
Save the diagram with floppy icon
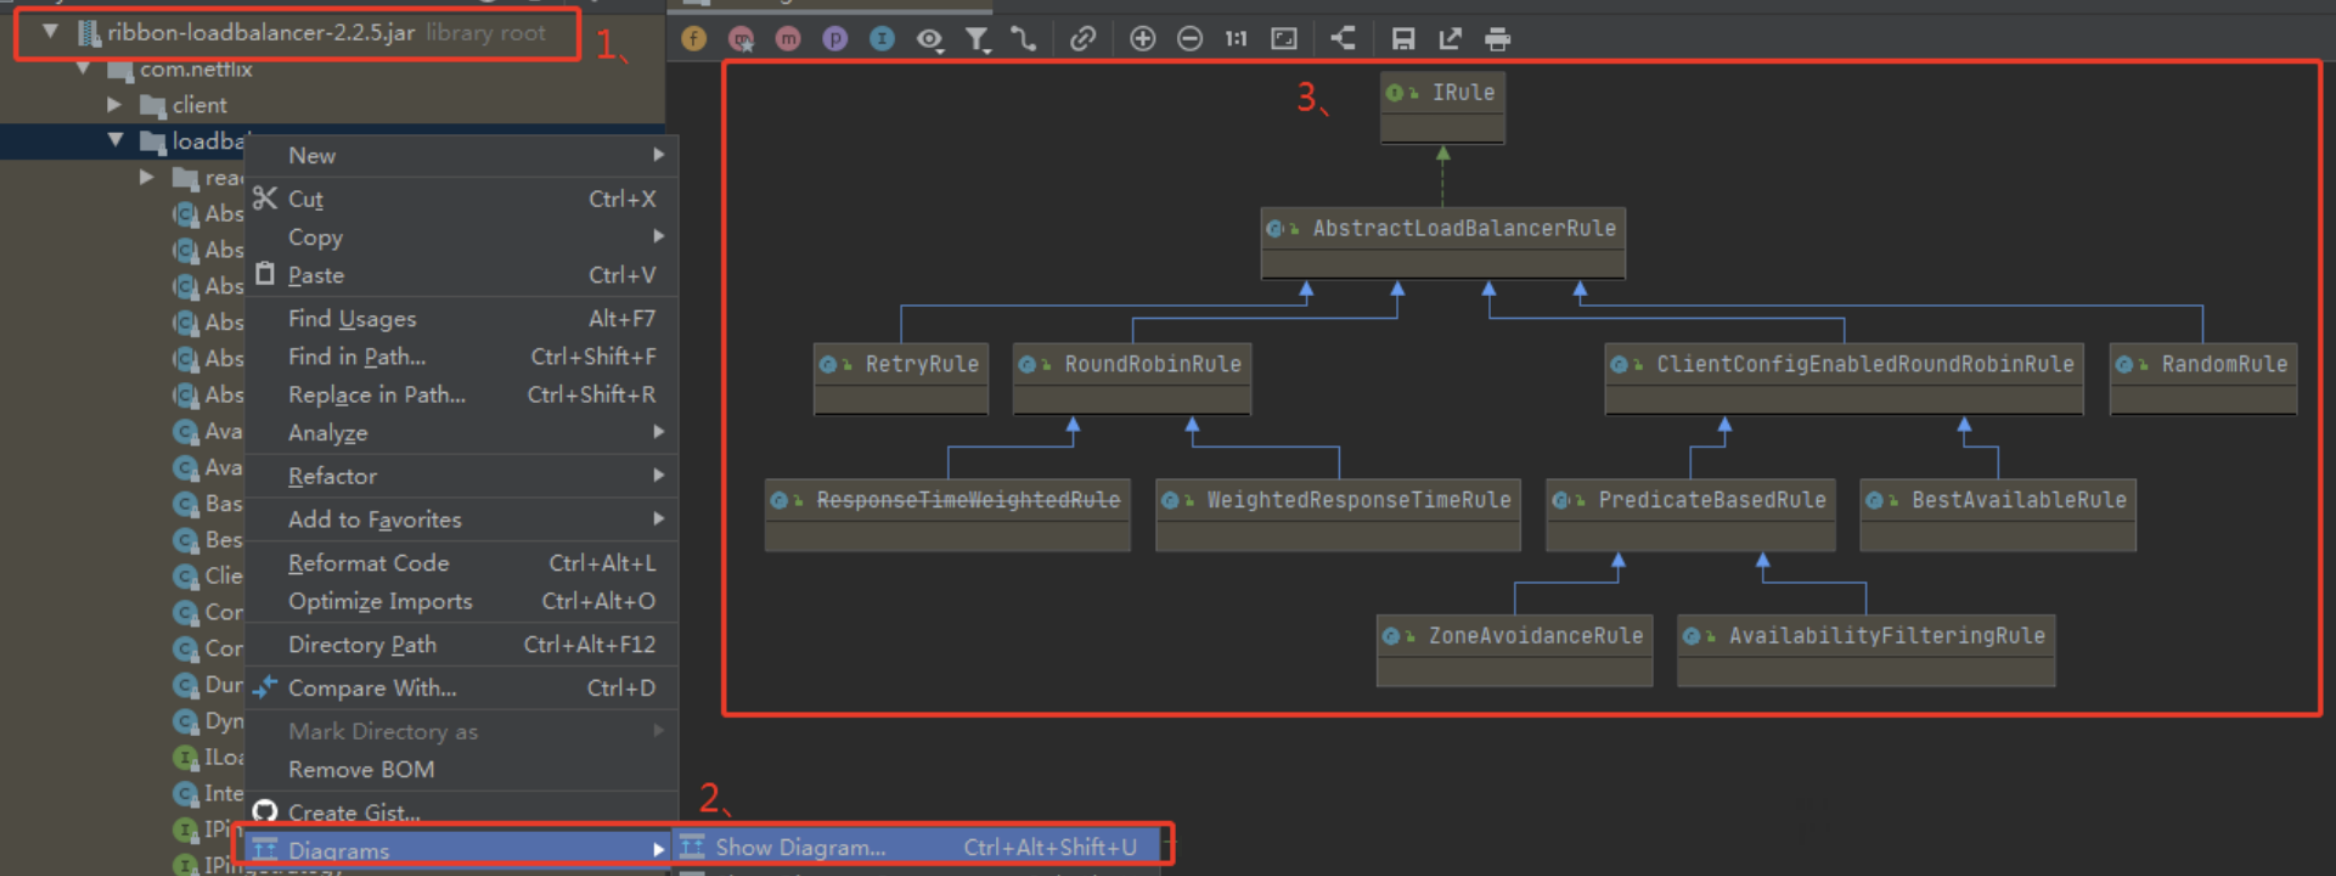pos(1403,39)
